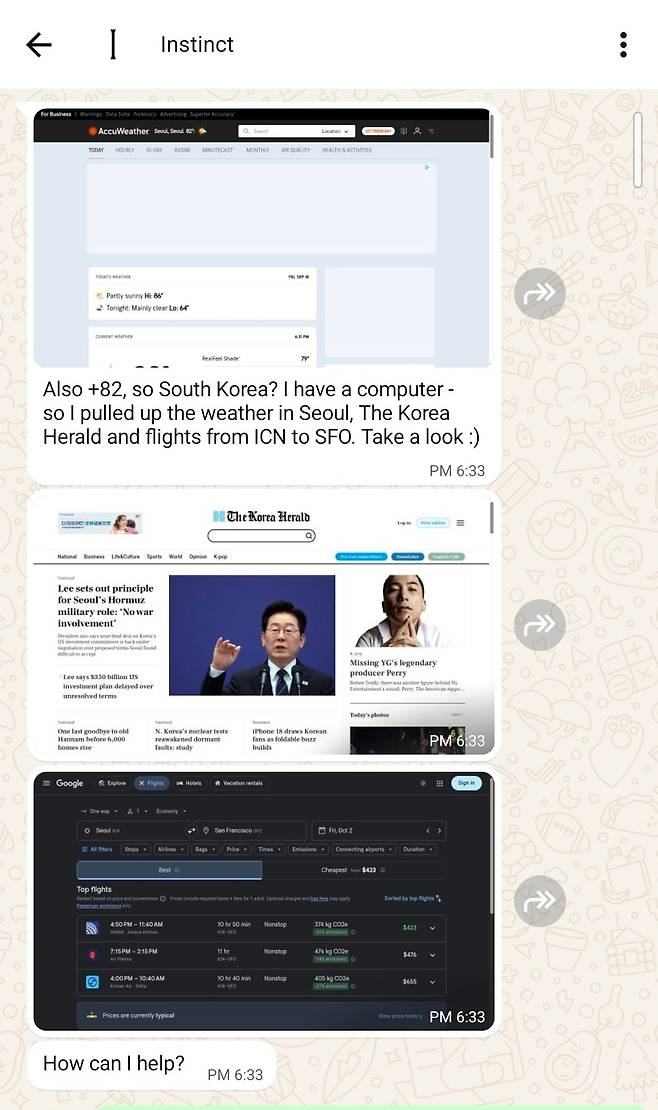This screenshot has height=1110, width=658.
Task: Click the PM 6:33 timestamp beside "How can I help?"
Action: pos(235,1075)
